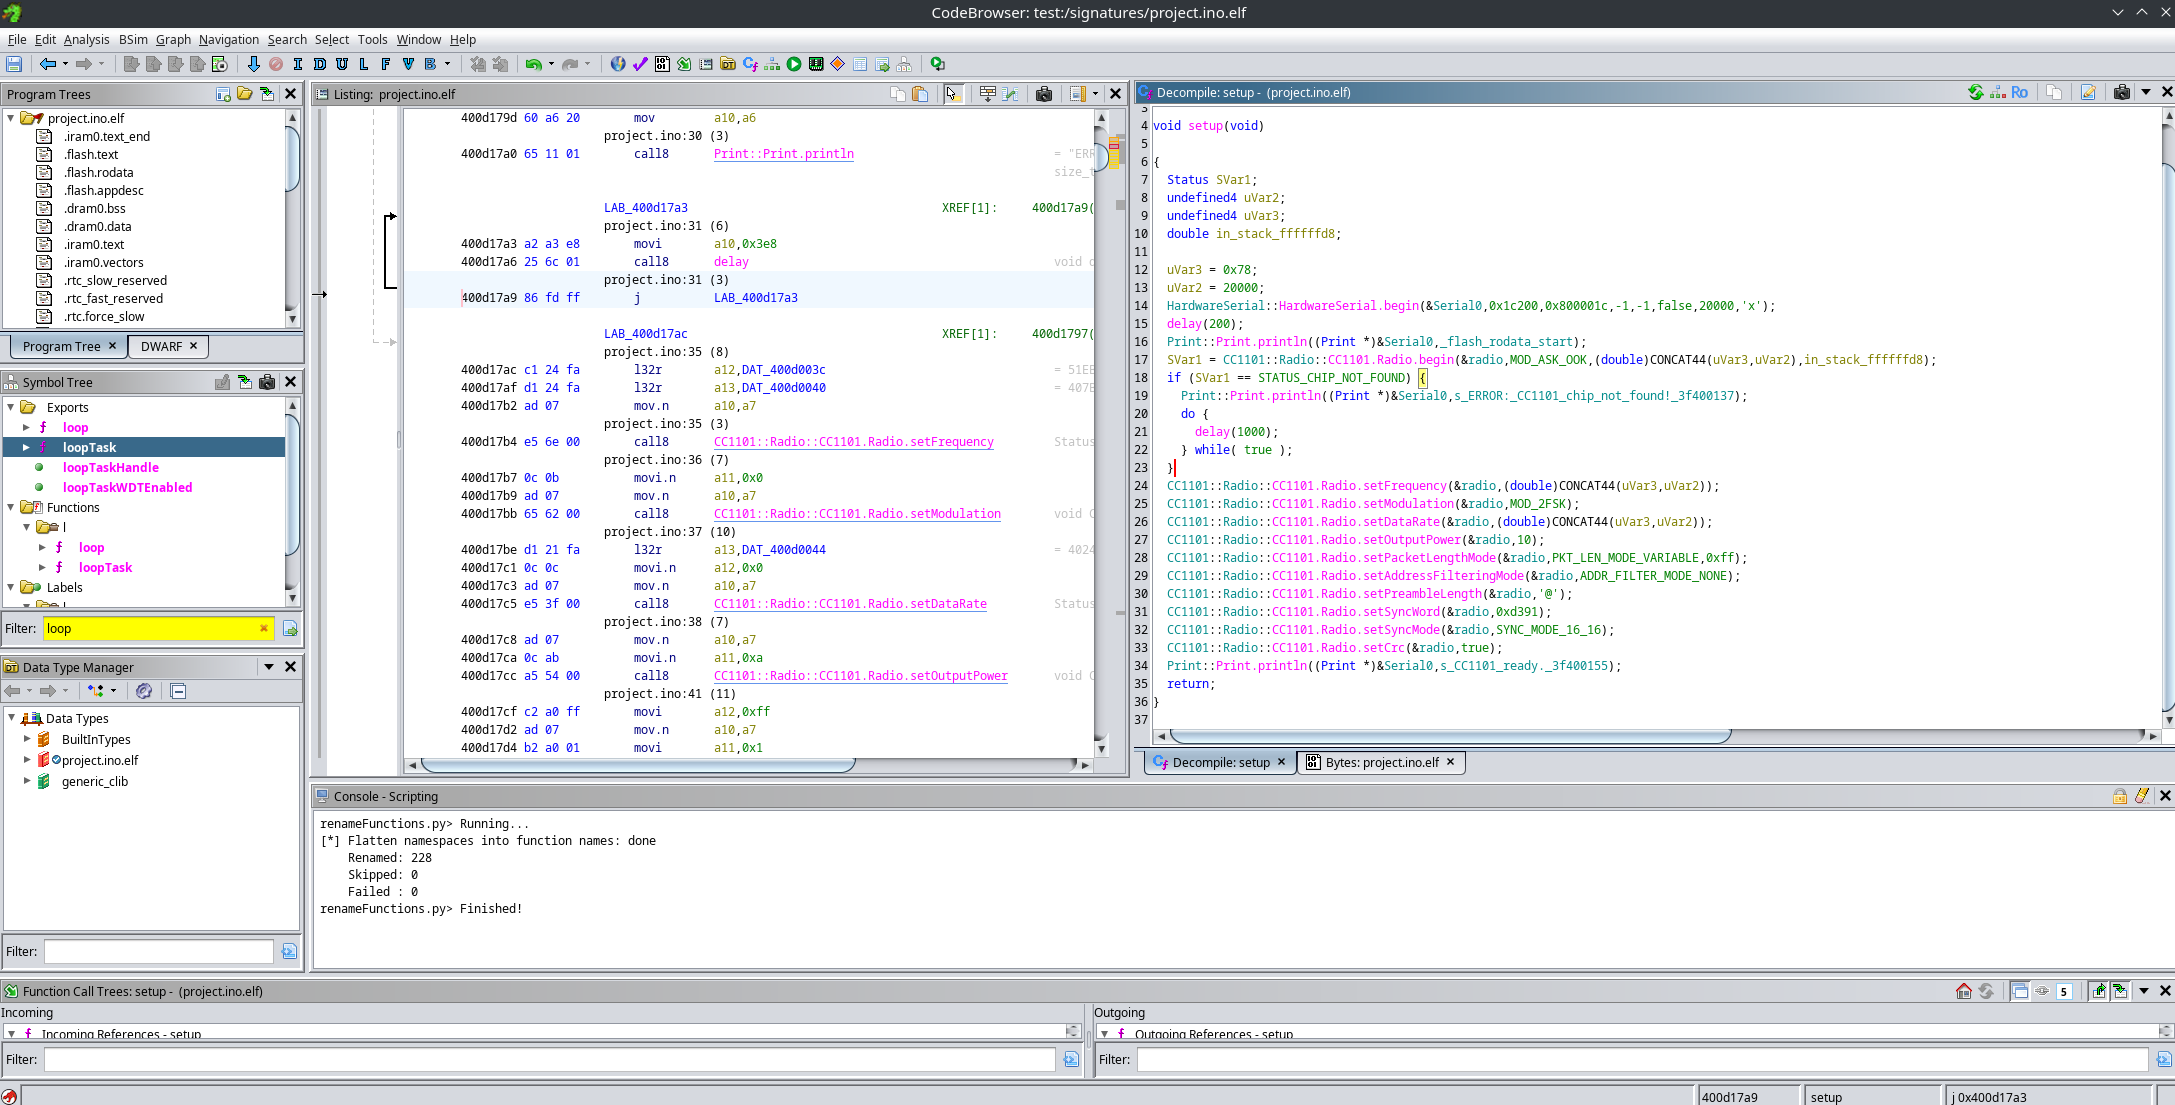This screenshot has height=1105, width=2175.
Task: Click the purple checkmark validation toolbar icon
Action: click(x=640, y=64)
